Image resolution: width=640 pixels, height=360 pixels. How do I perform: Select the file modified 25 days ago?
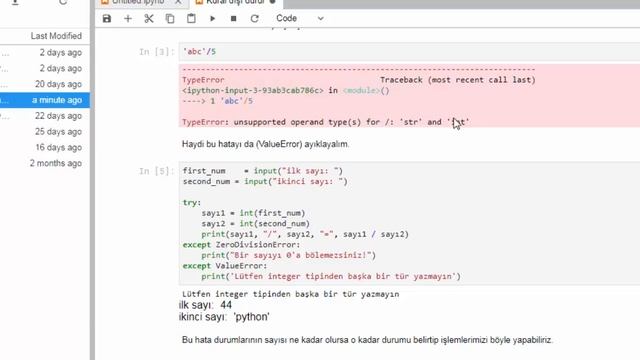tap(45, 131)
